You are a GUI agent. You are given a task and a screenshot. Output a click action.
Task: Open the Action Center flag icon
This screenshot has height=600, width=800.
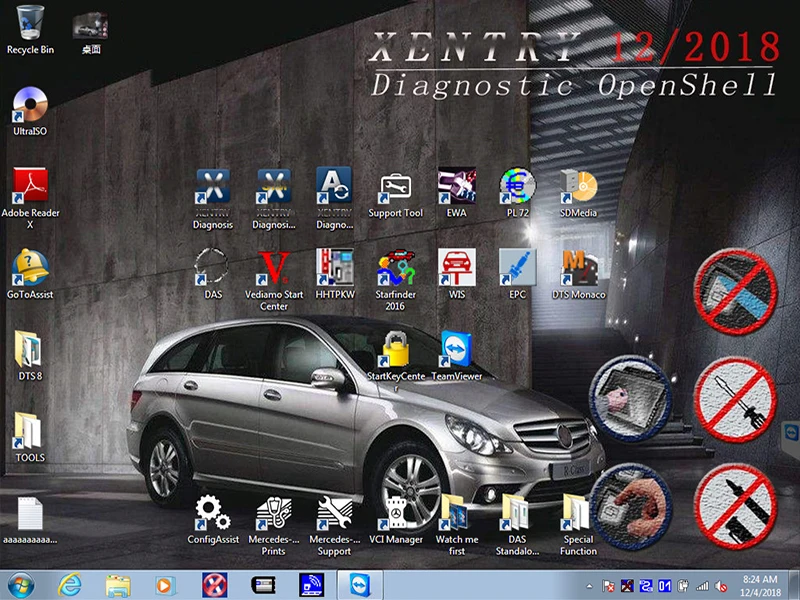[608, 586]
